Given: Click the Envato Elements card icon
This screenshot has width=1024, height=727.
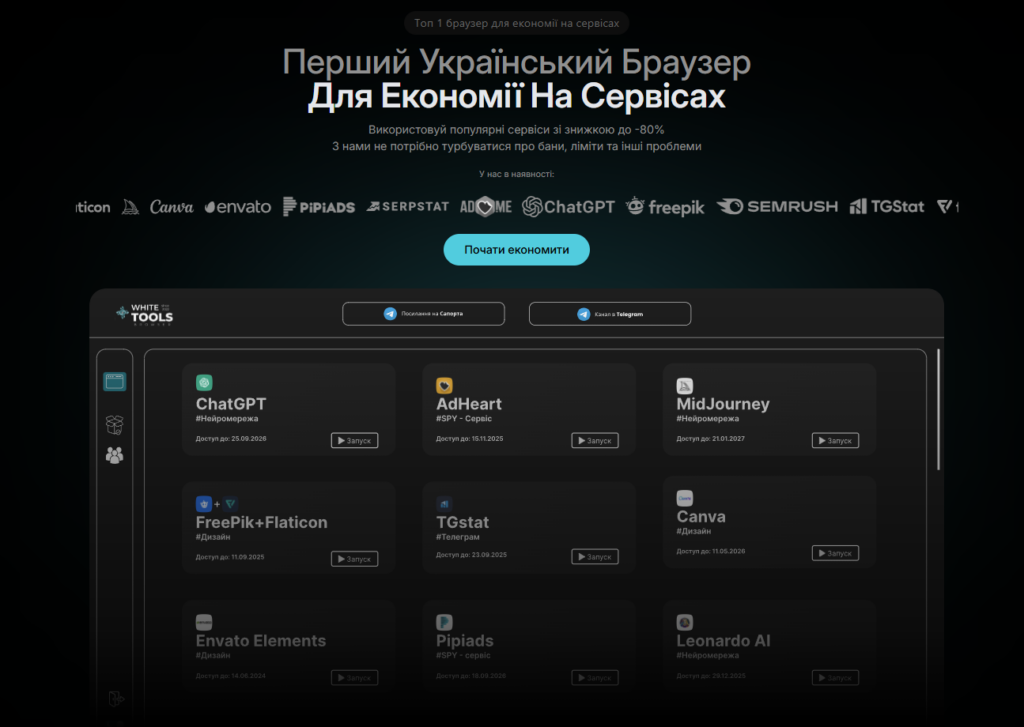Looking at the screenshot, I should tap(204, 622).
